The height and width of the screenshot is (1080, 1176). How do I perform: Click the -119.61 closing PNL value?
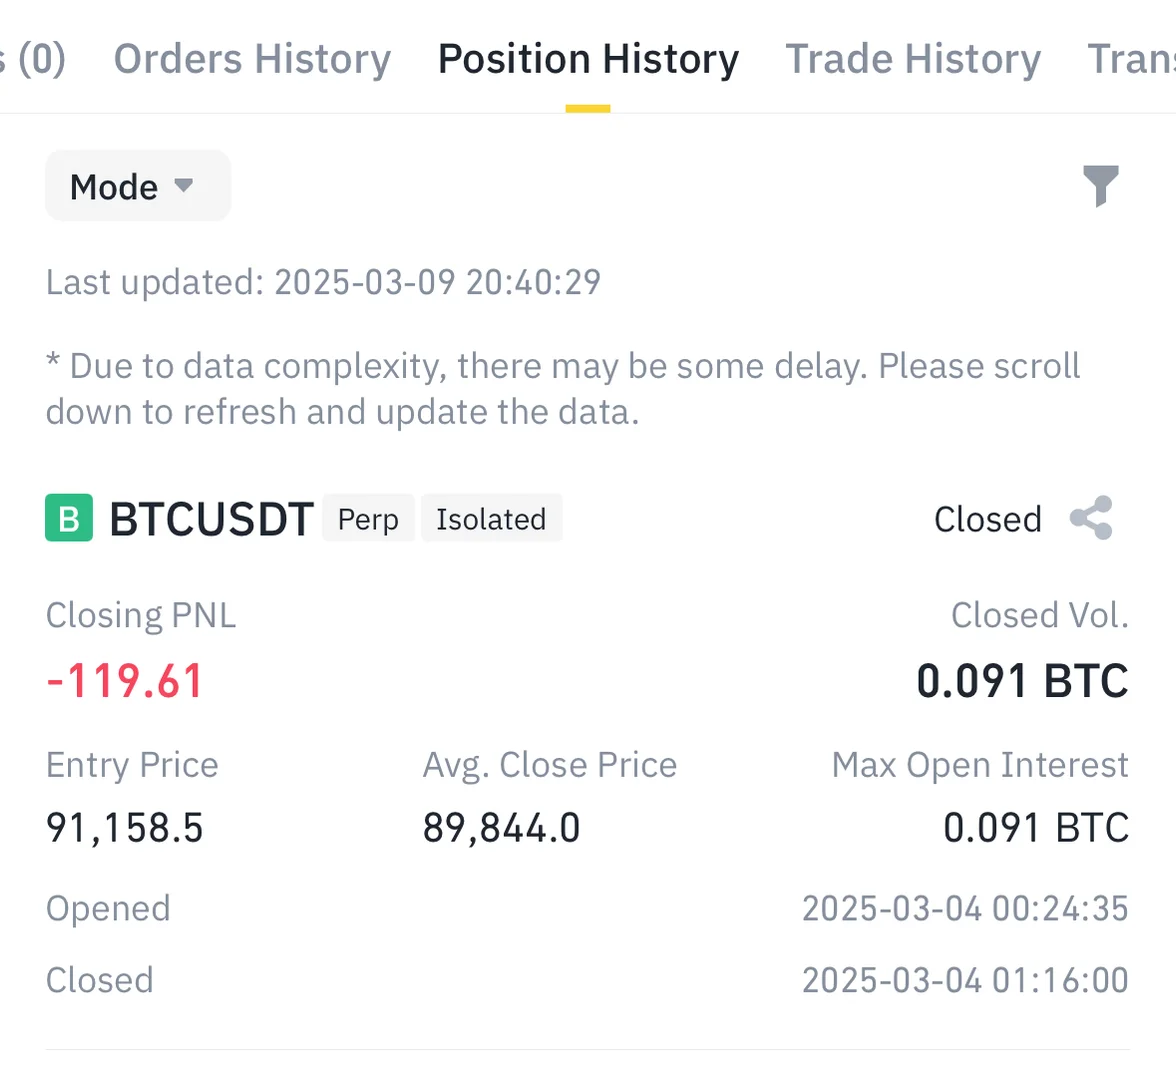click(125, 681)
